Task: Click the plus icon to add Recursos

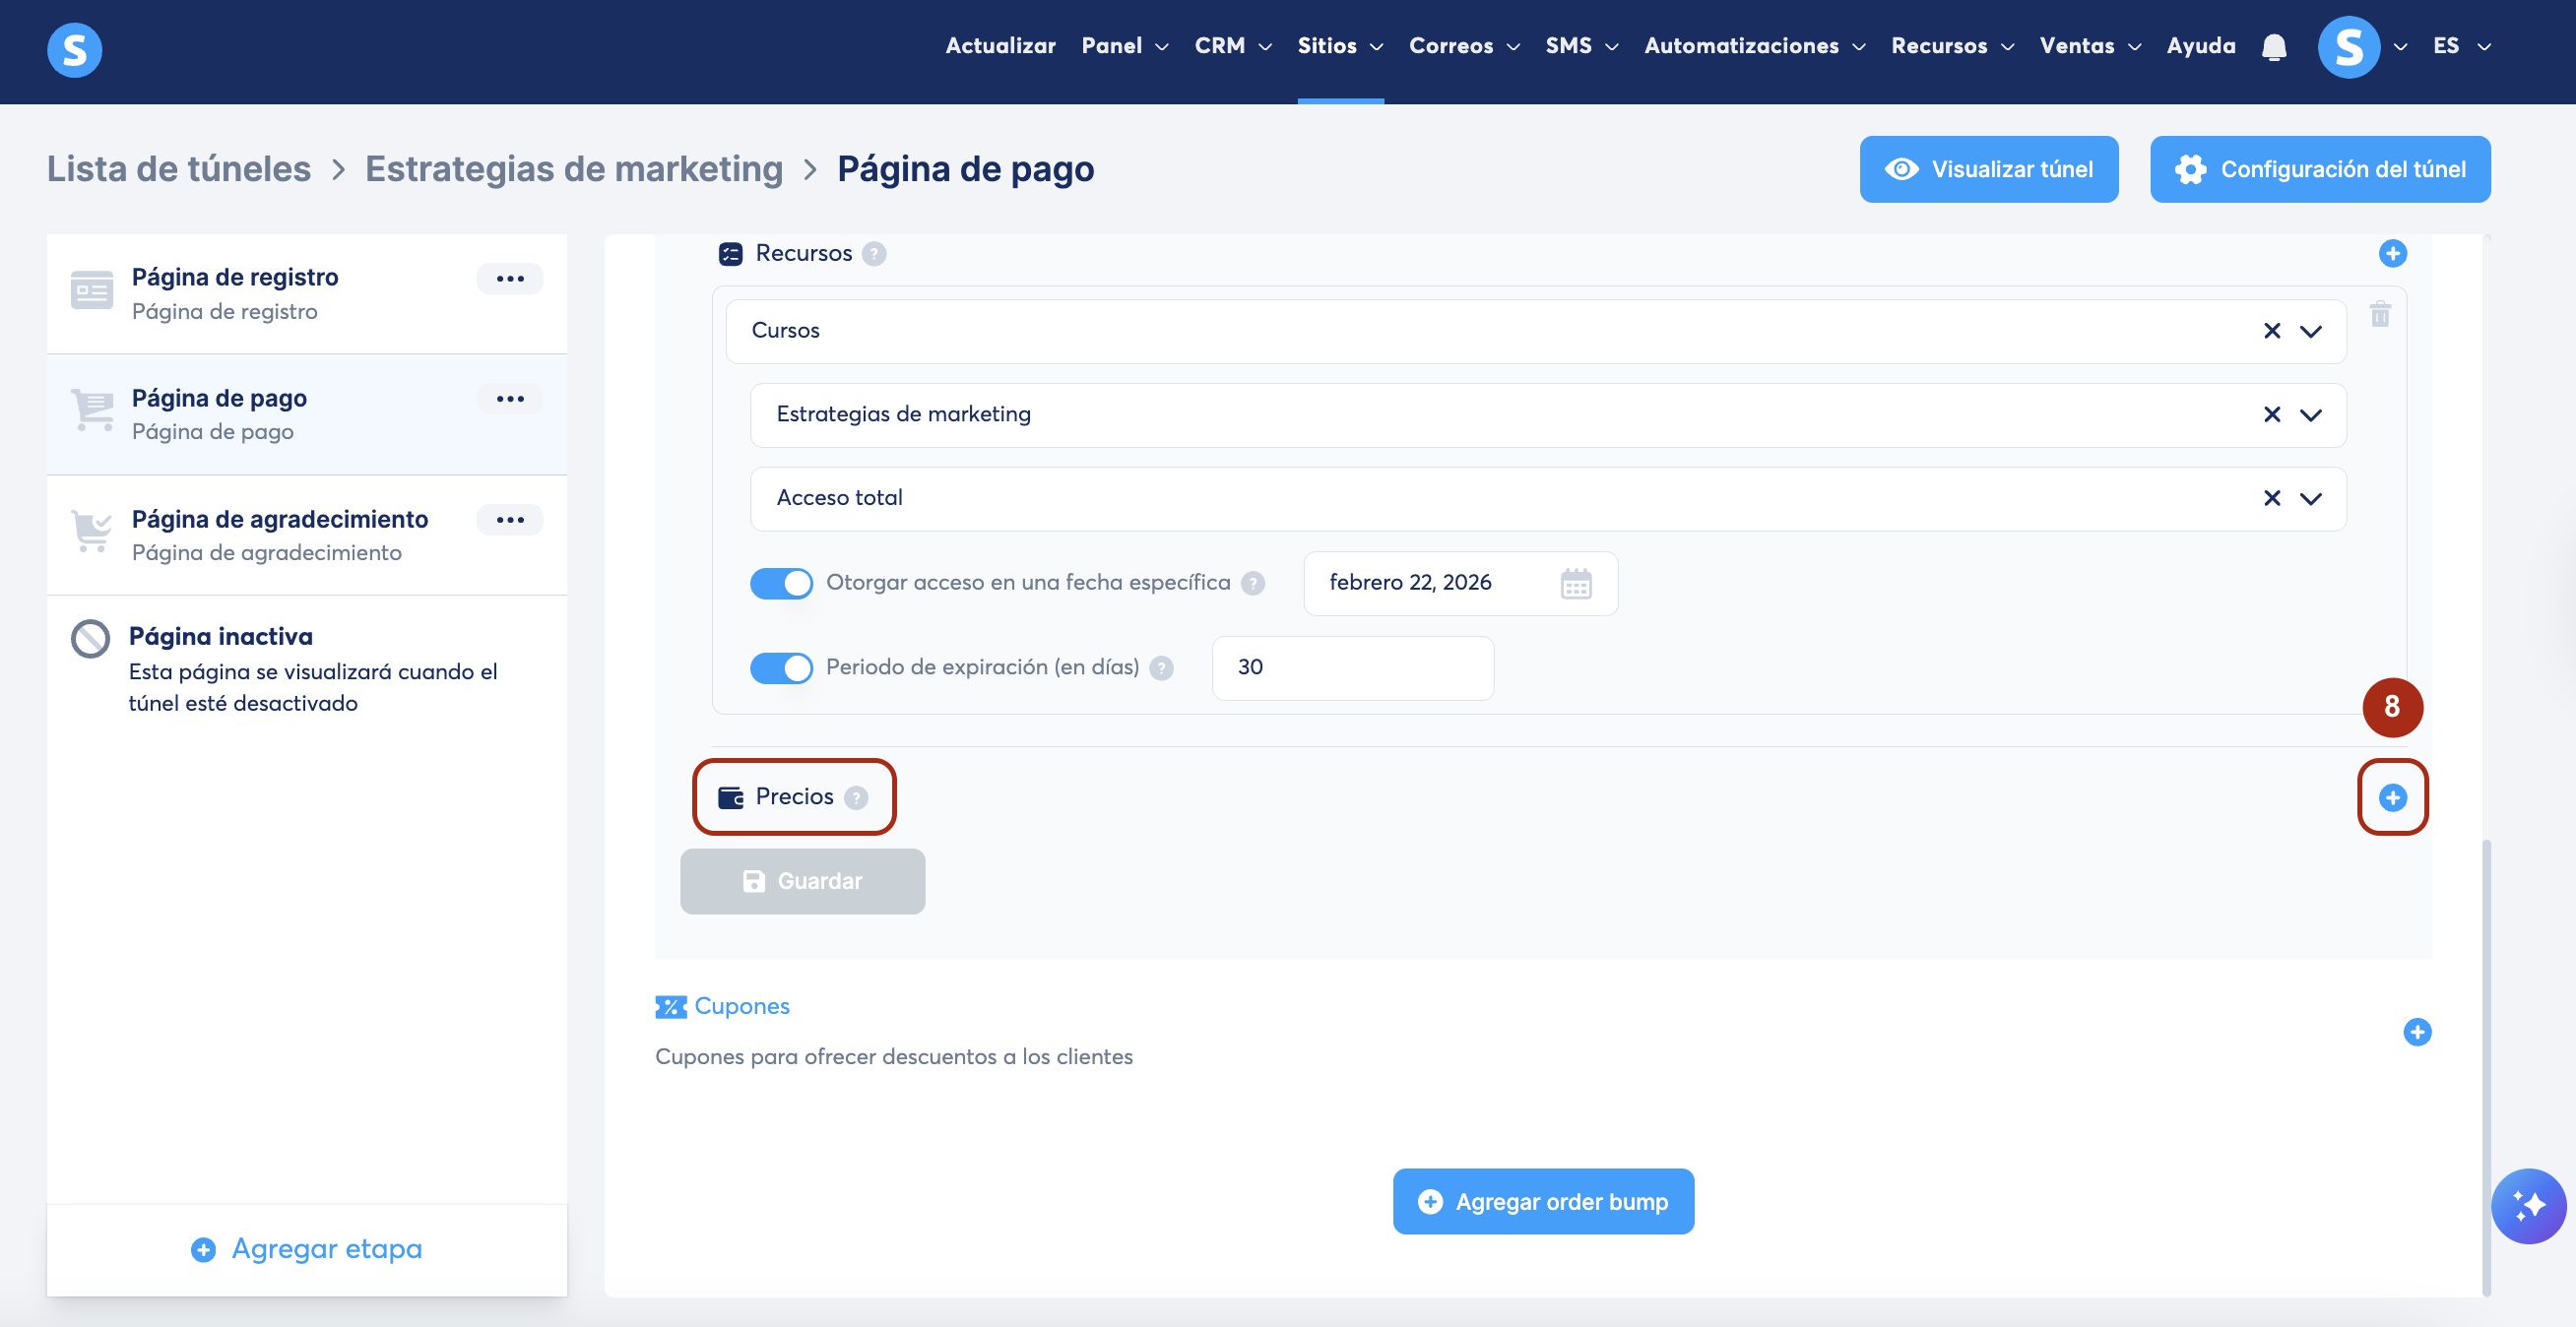Action: [2392, 253]
